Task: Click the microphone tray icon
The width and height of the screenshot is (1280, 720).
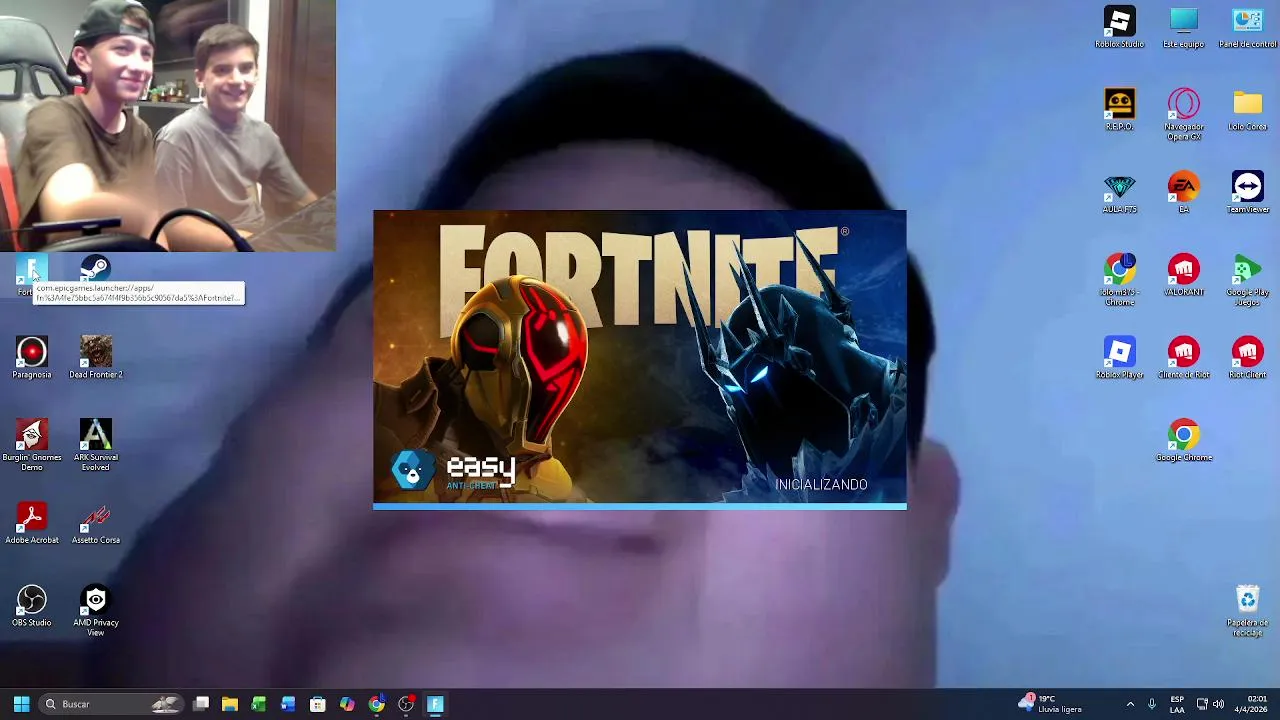Action: click(x=1152, y=704)
